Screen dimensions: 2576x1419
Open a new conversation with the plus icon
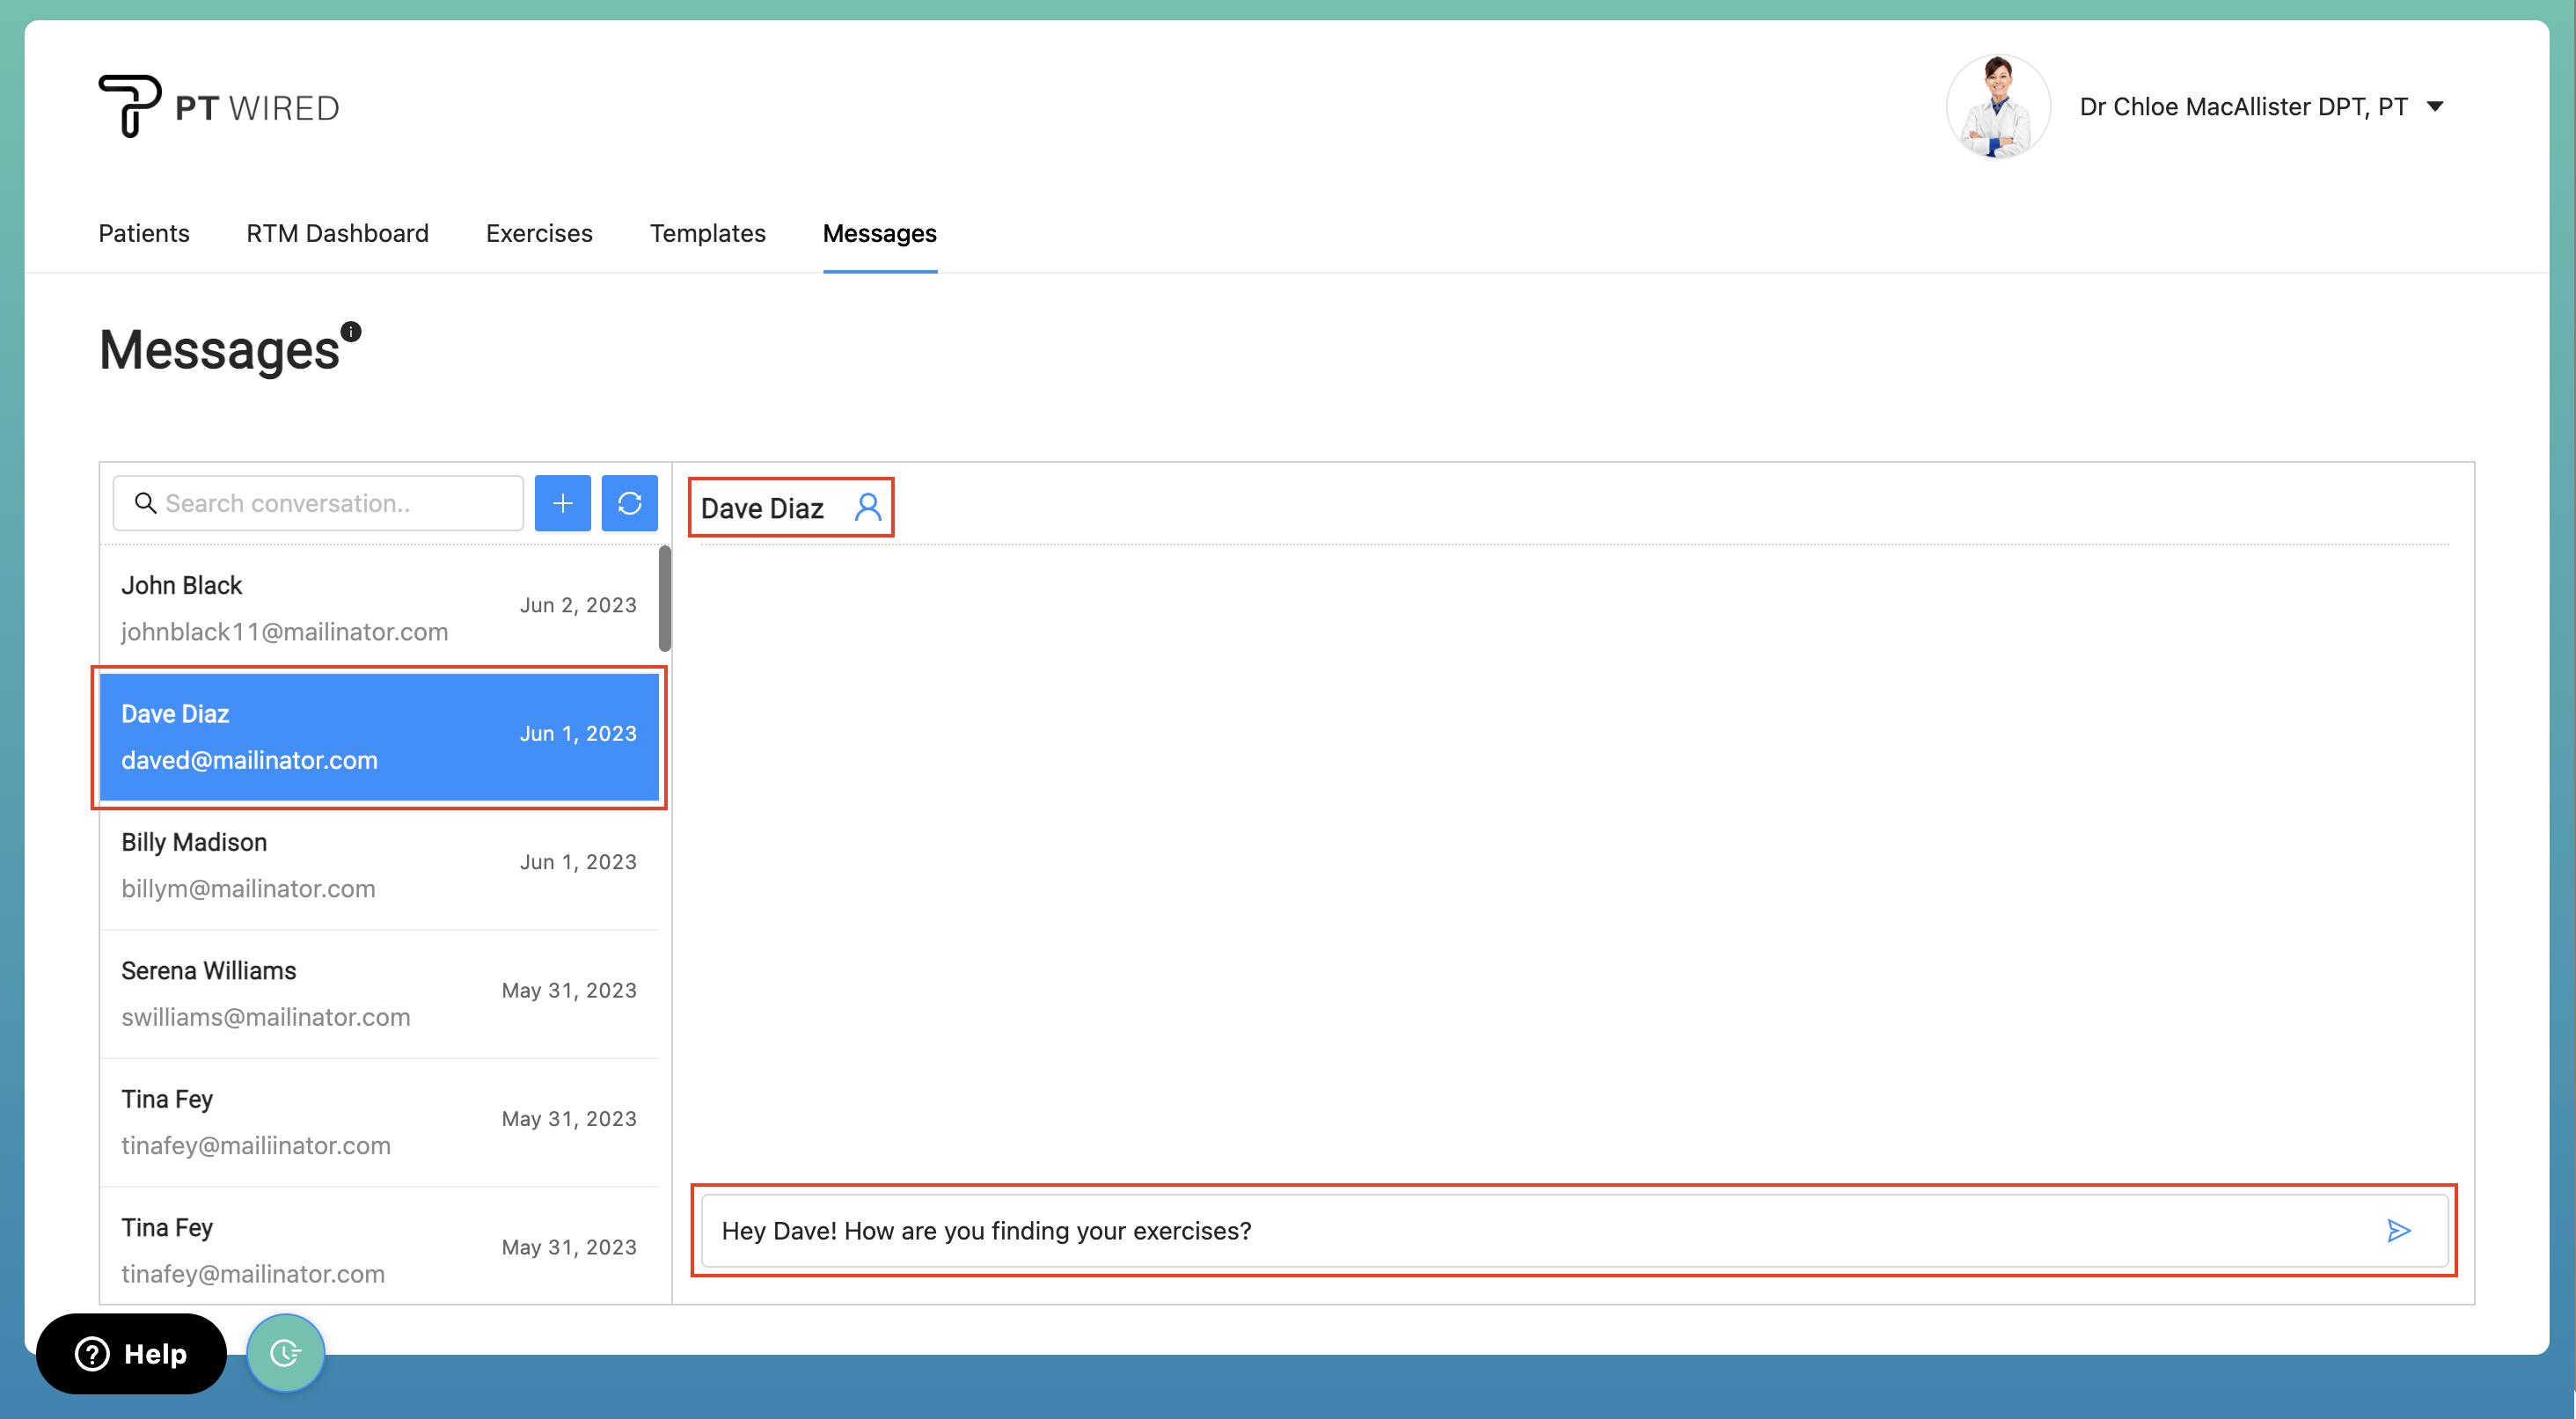[563, 503]
